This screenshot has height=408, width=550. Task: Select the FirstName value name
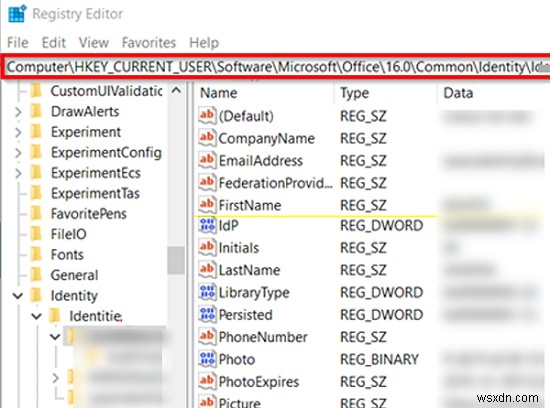250,205
